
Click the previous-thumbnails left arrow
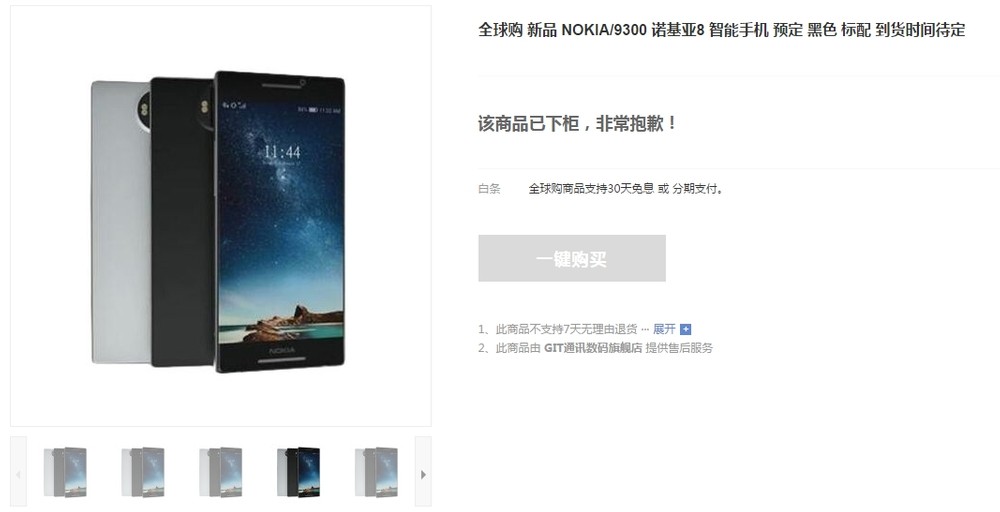point(18,472)
